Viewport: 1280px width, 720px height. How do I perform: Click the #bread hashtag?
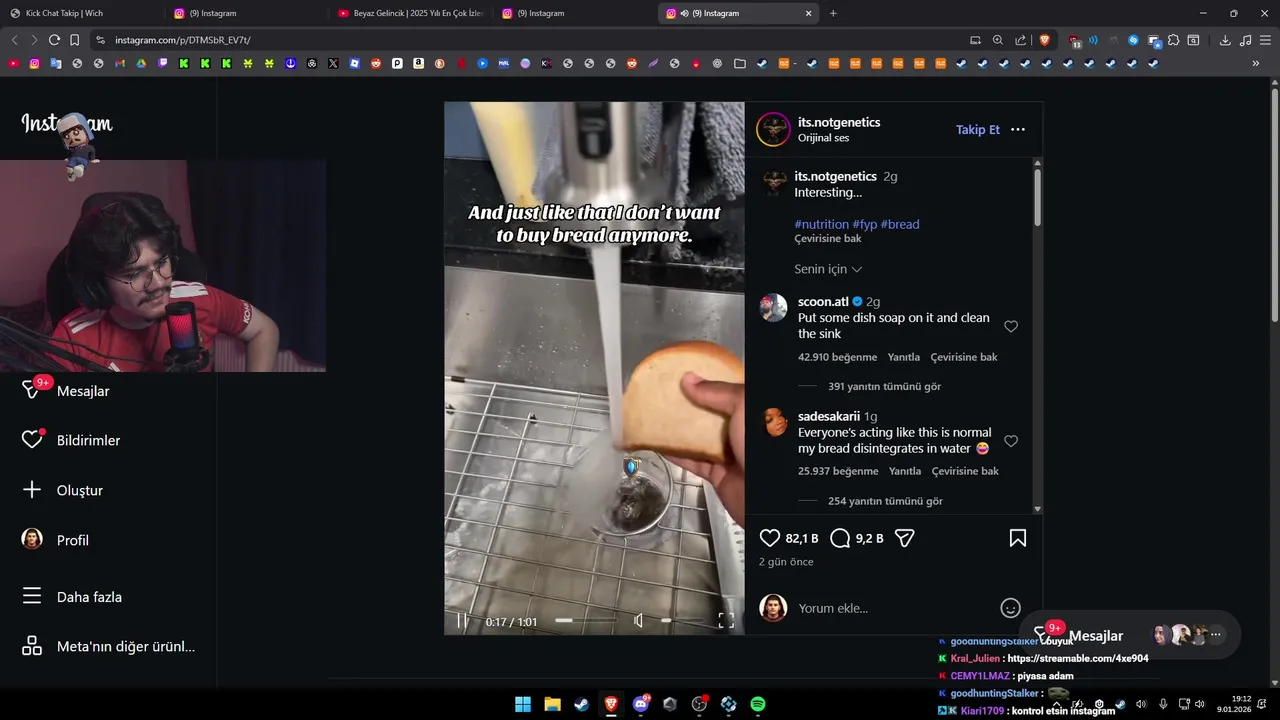coord(900,224)
